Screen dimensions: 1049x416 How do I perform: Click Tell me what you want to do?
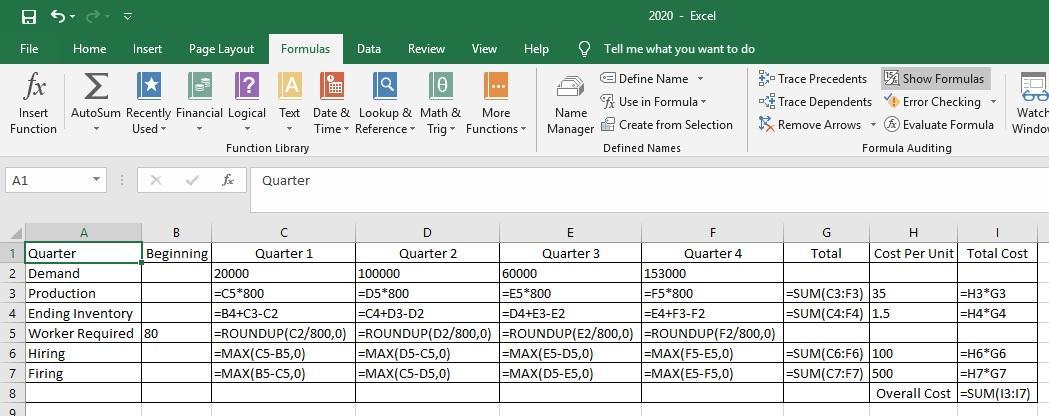[x=679, y=49]
